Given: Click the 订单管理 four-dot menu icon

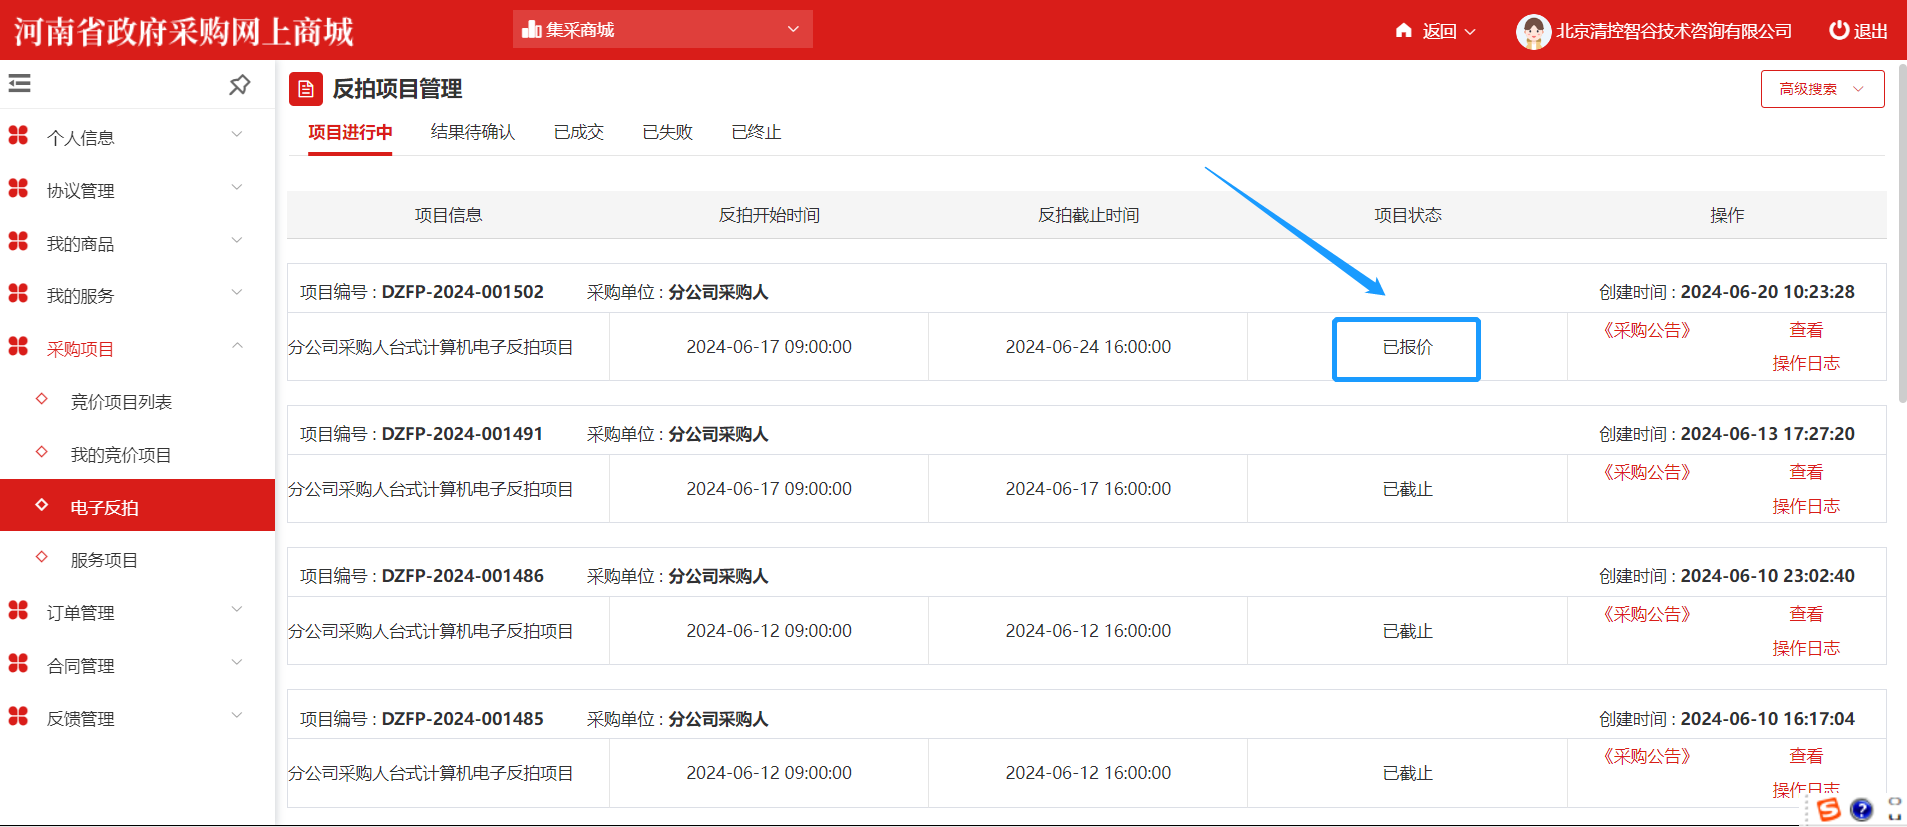Looking at the screenshot, I should [x=18, y=610].
